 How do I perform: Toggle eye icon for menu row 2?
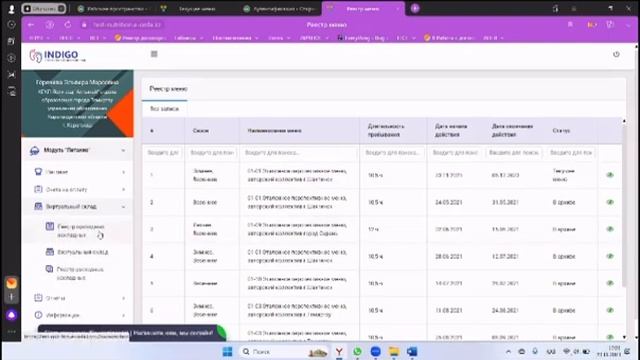point(610,202)
